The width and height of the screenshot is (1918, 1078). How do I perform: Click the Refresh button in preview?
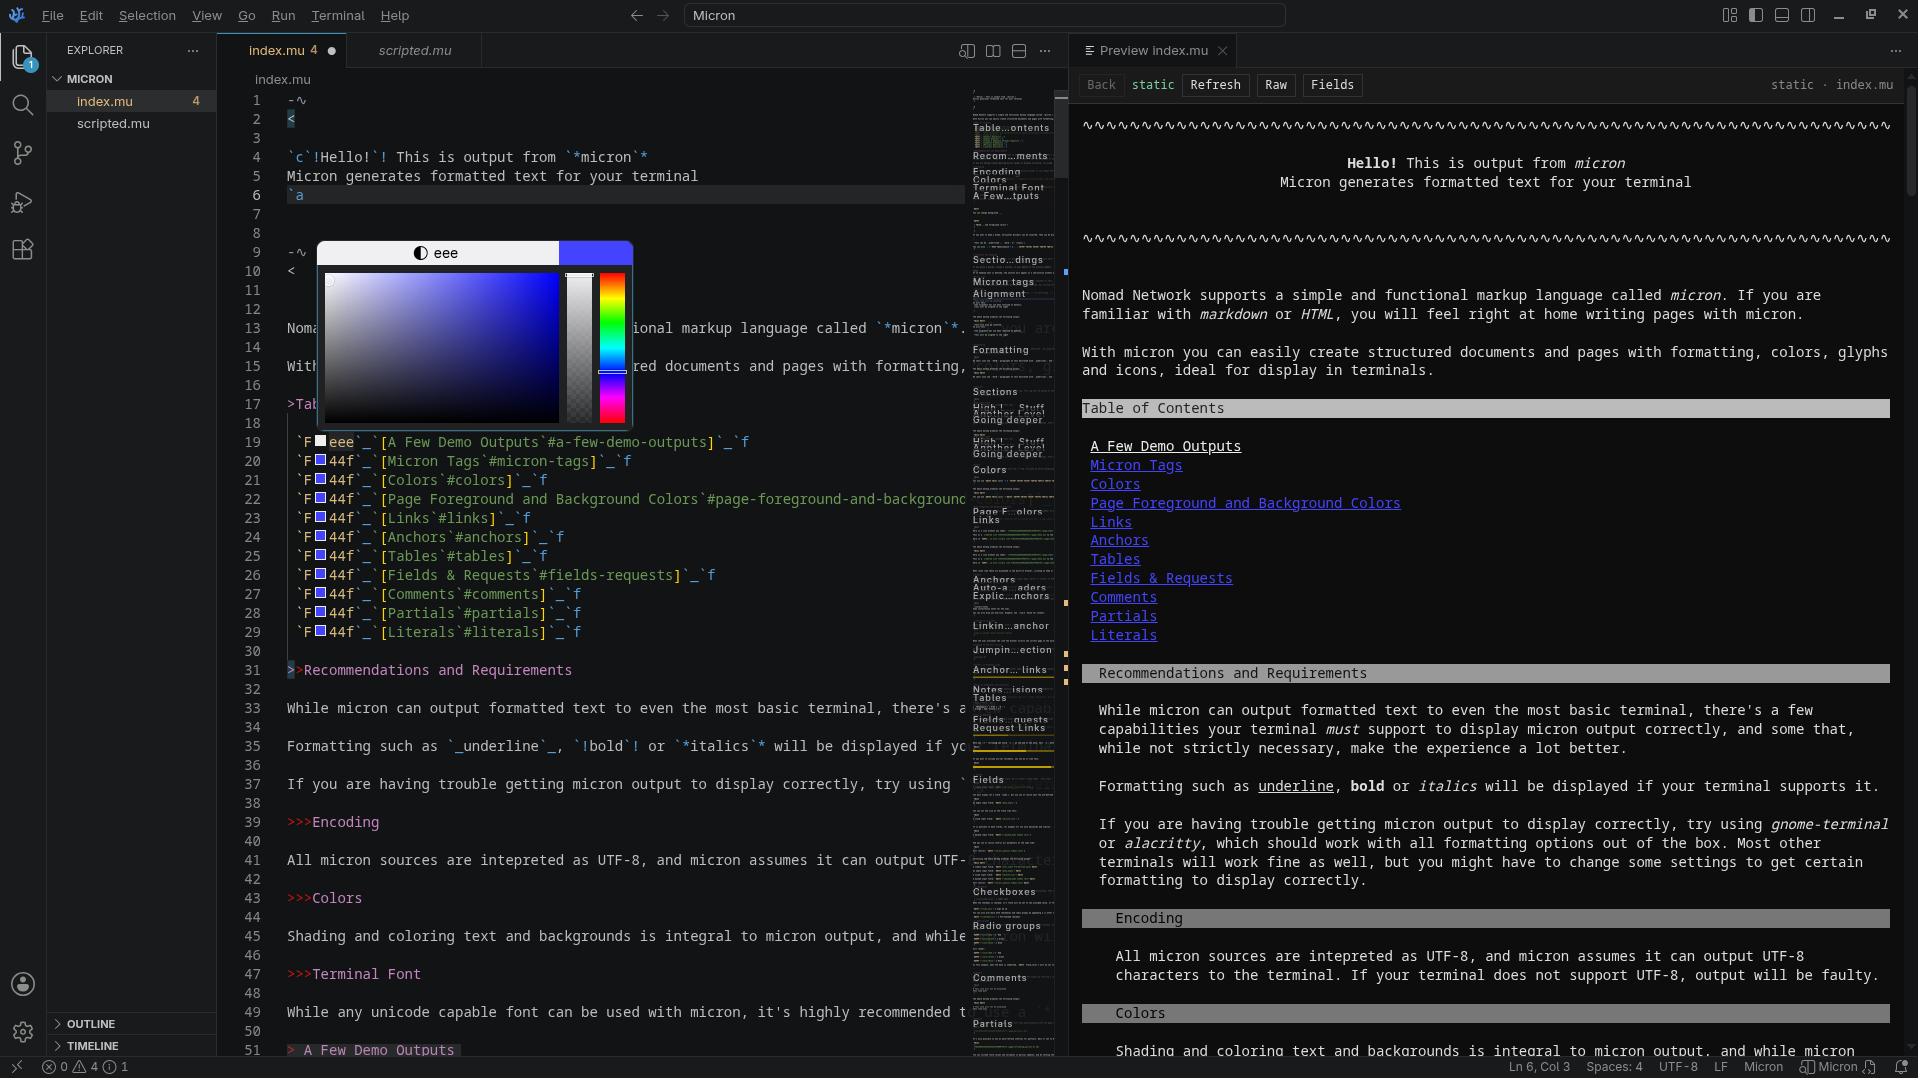coord(1215,85)
